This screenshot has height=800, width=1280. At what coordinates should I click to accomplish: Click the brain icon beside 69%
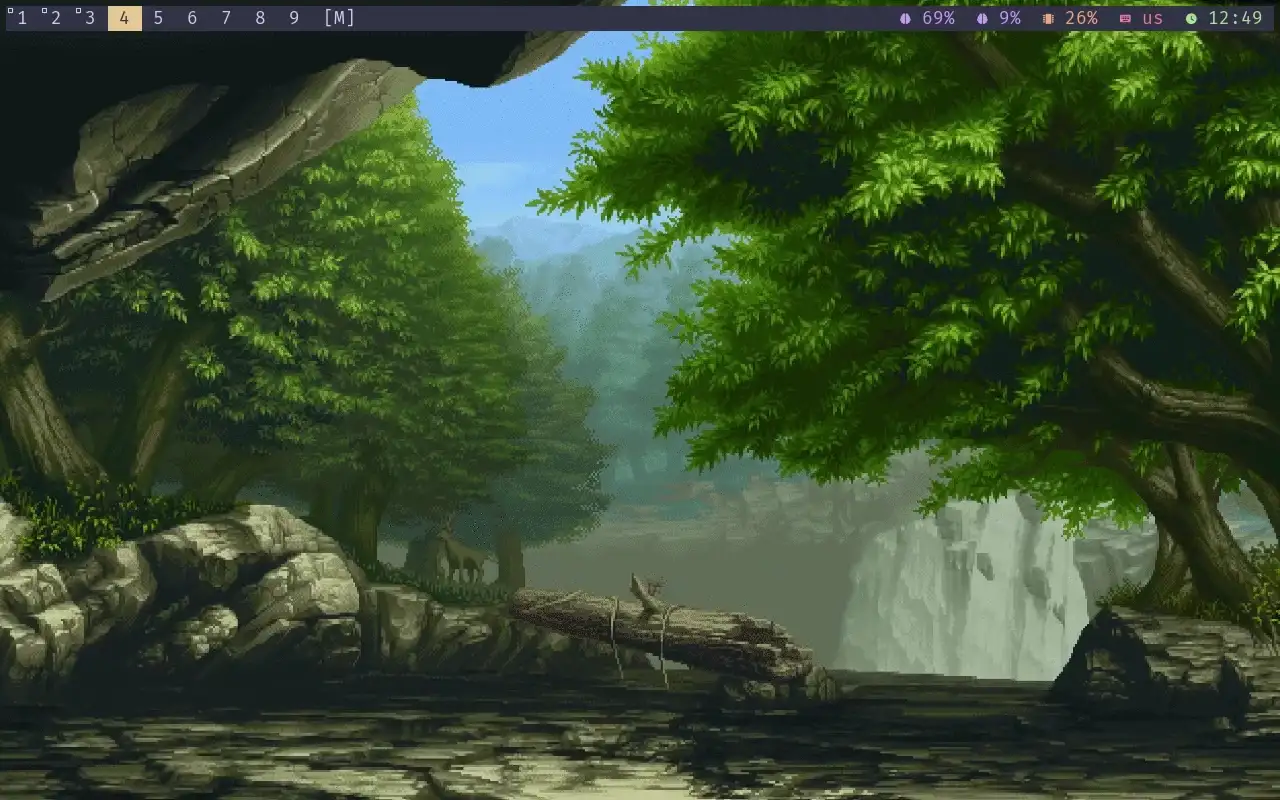(905, 18)
